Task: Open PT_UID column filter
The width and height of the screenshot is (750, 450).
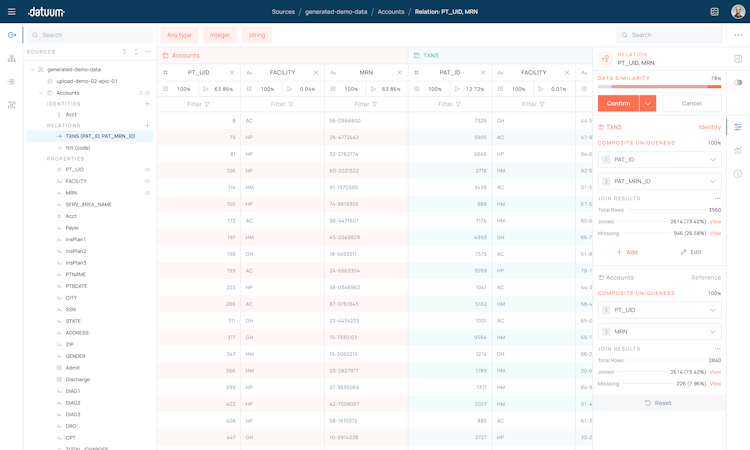Action: click(199, 104)
